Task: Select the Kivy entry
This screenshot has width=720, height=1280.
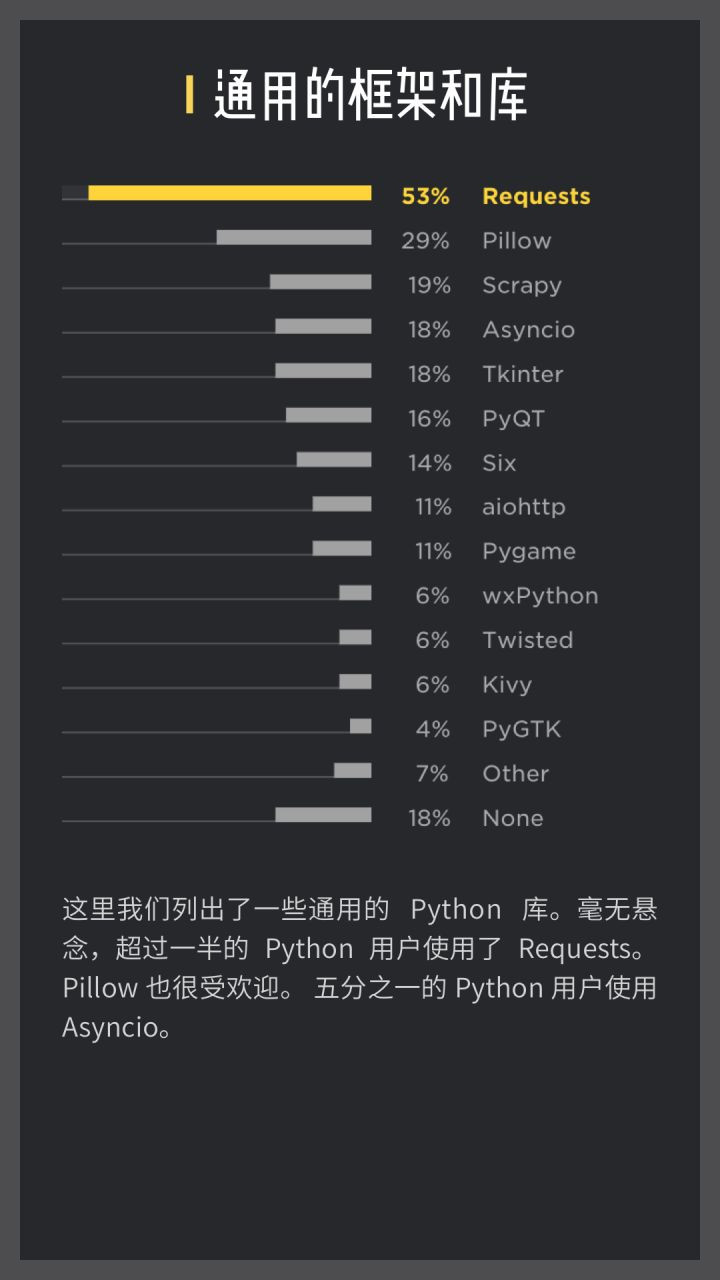Action: pyautogui.click(x=507, y=685)
